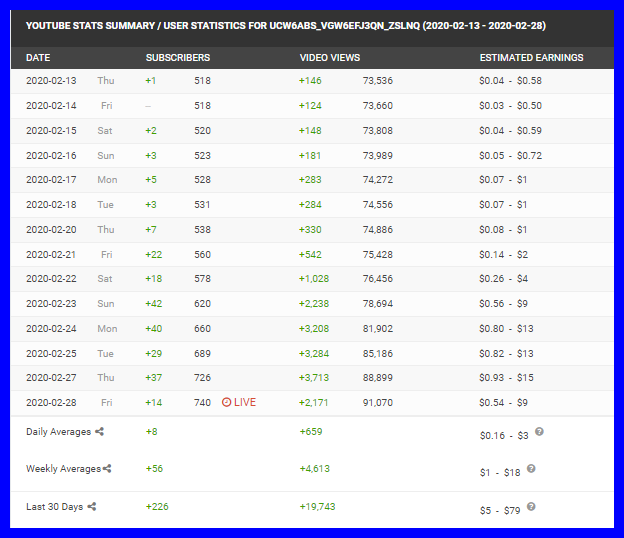Click earnings $0.14 - $2
The height and width of the screenshot is (538, 624).
point(503,255)
